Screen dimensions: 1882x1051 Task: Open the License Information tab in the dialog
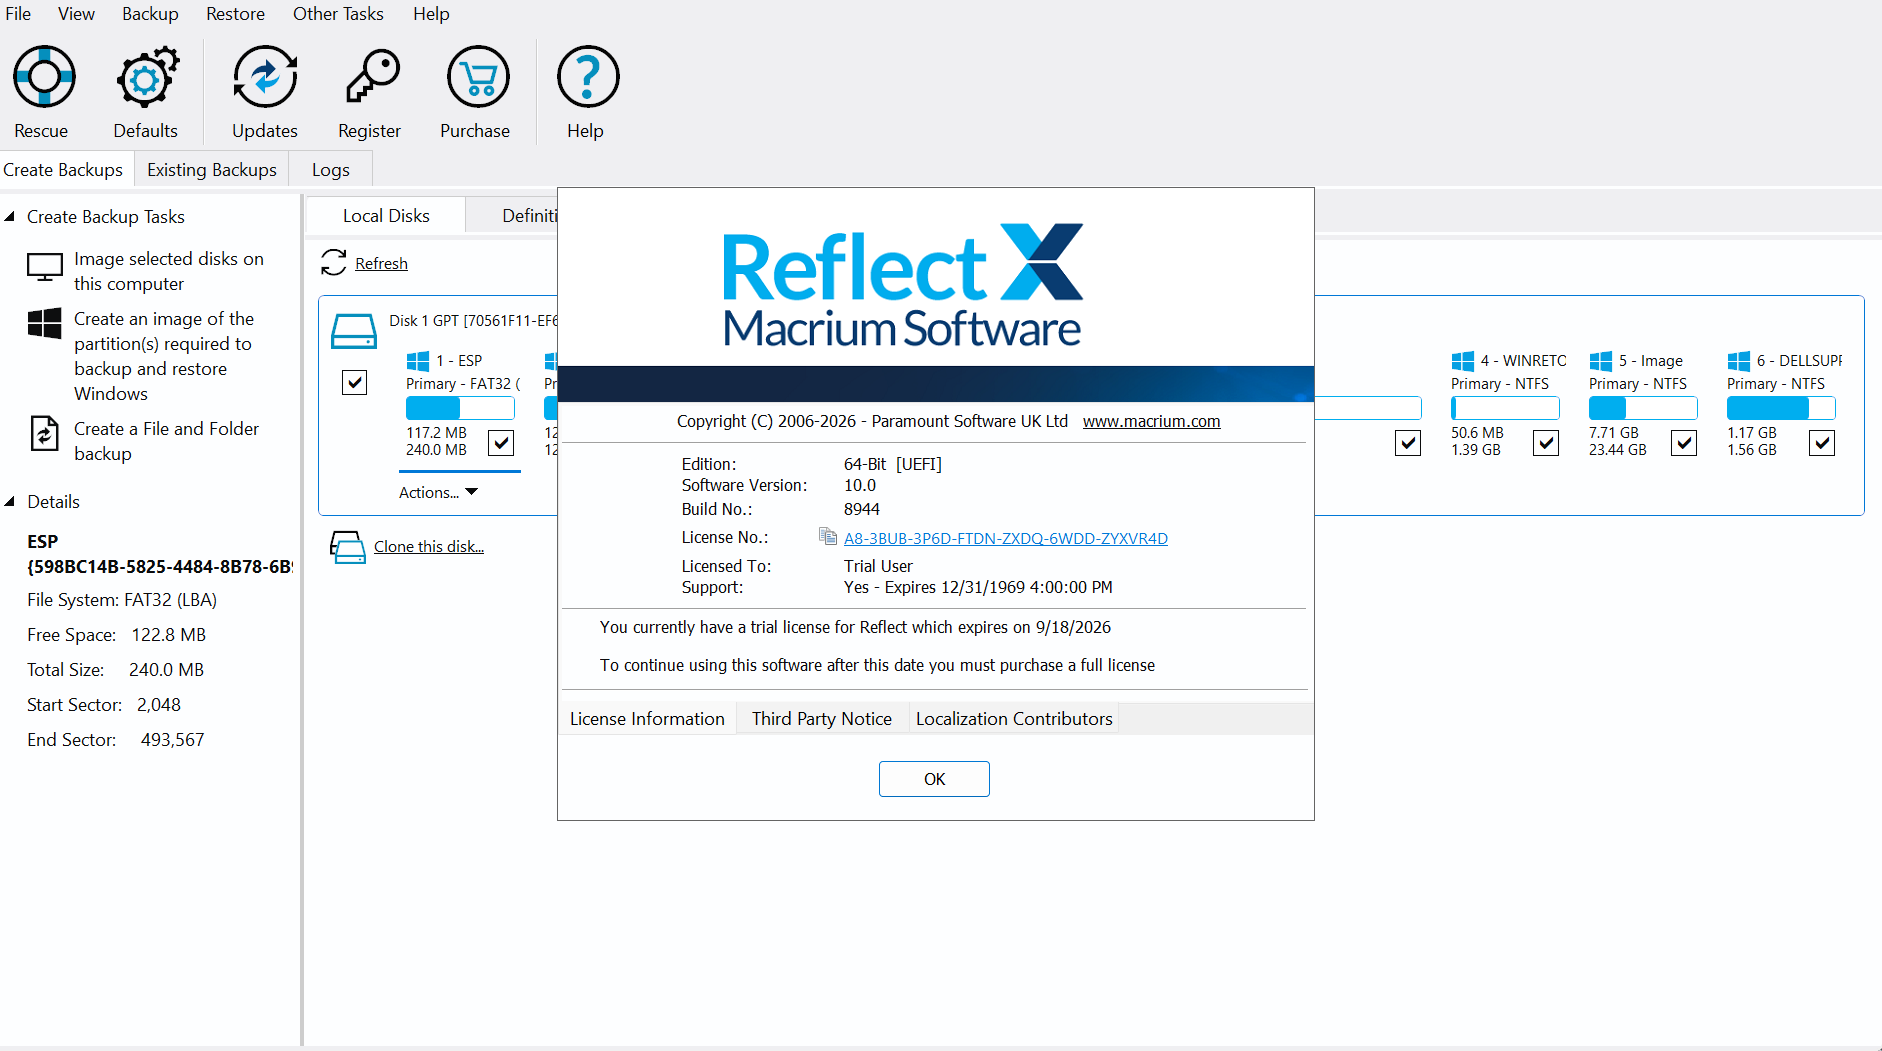point(647,719)
